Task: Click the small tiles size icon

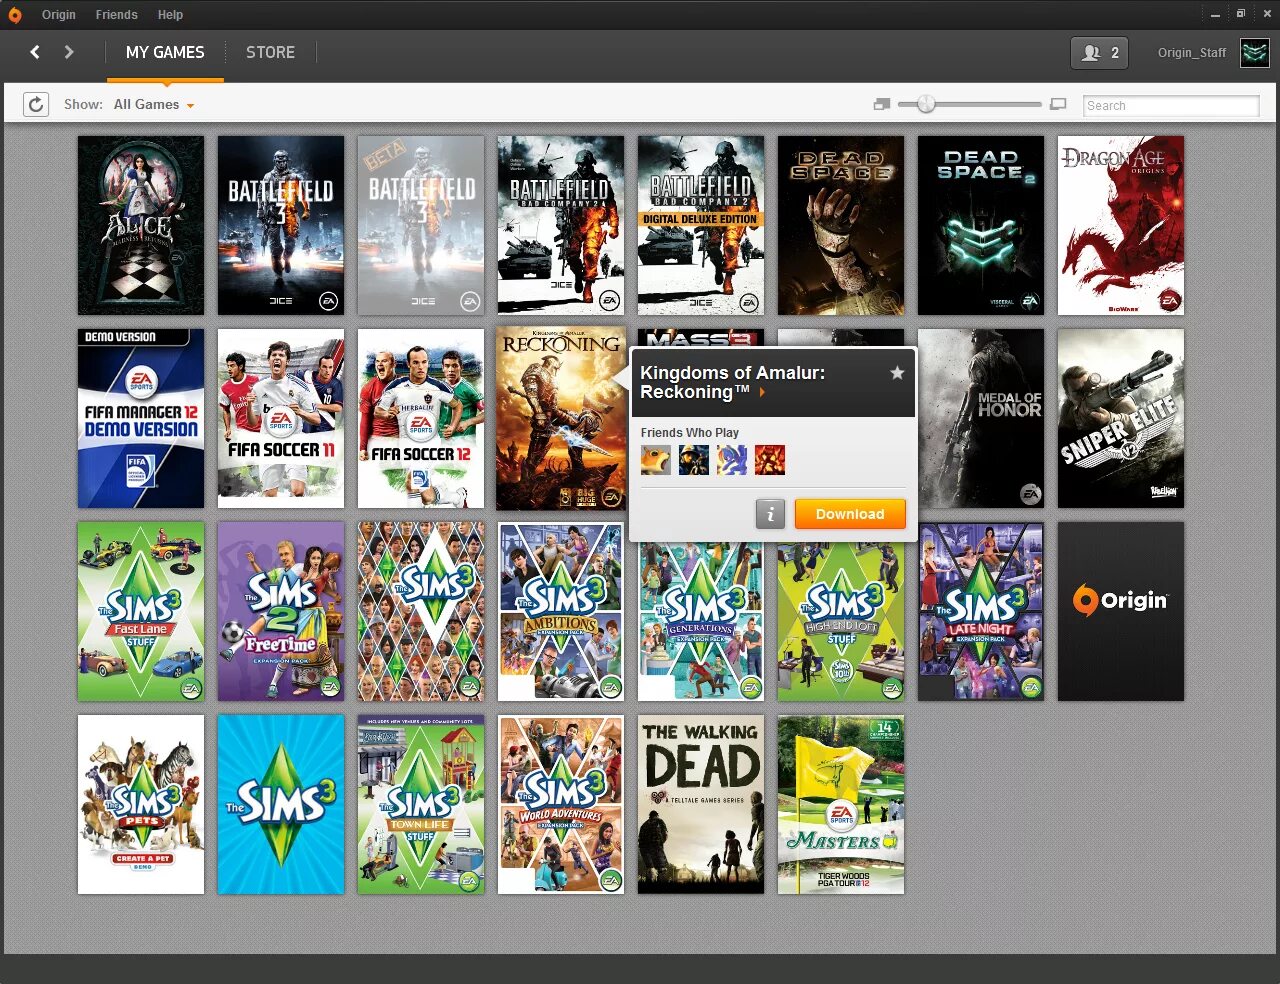Action: click(x=881, y=104)
